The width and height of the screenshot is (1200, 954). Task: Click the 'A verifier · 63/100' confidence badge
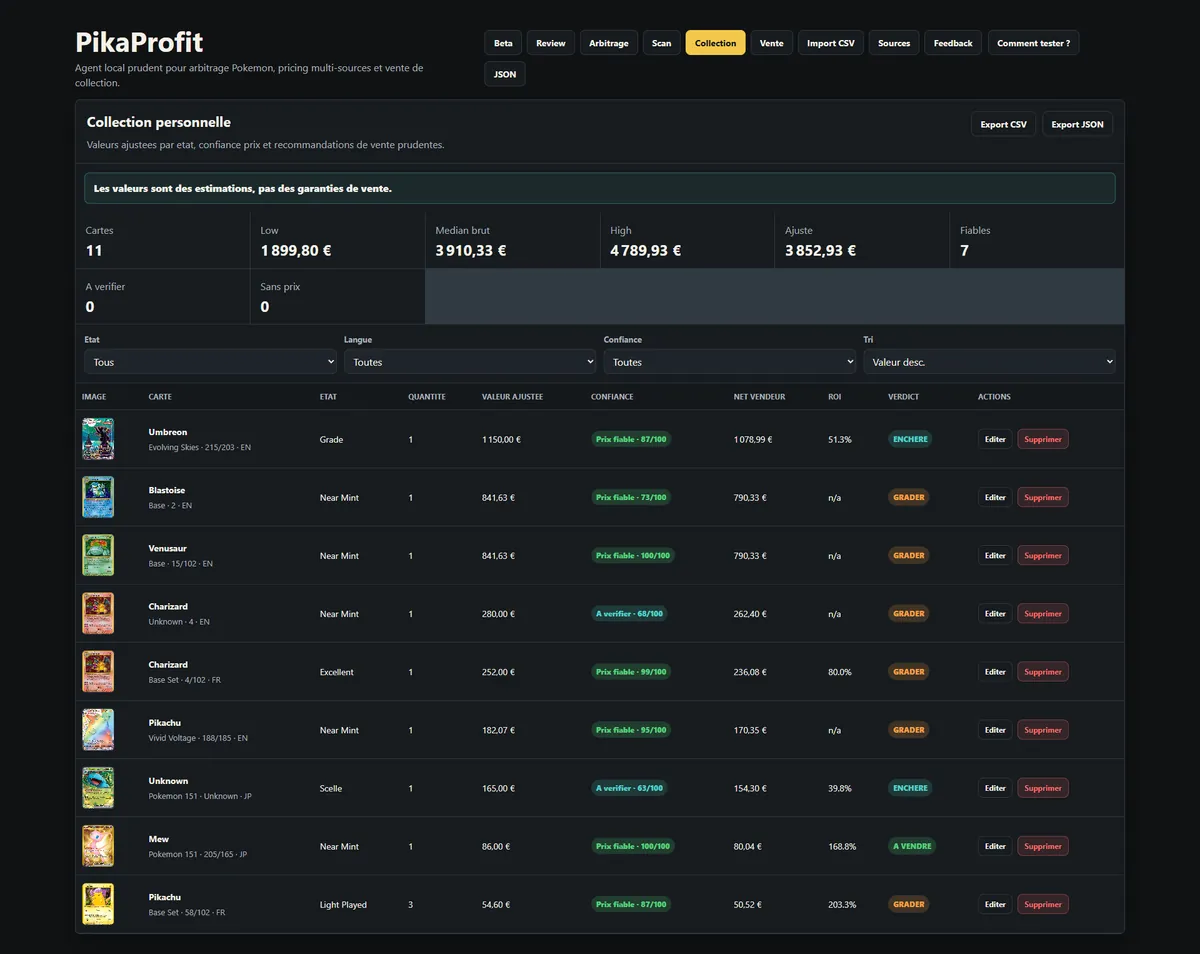pyautogui.click(x=629, y=788)
